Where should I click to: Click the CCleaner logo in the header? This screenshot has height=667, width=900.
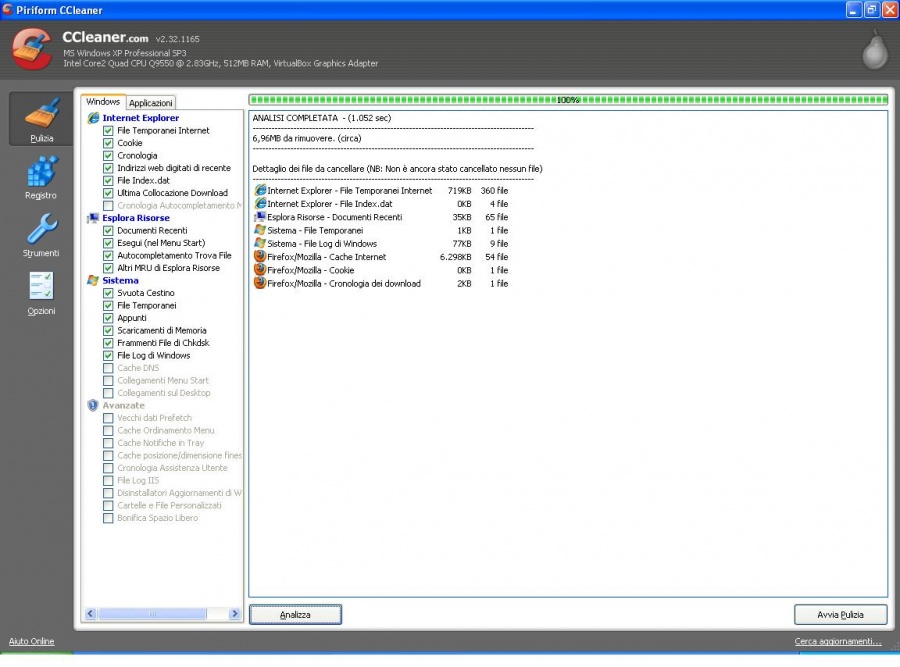(32, 49)
